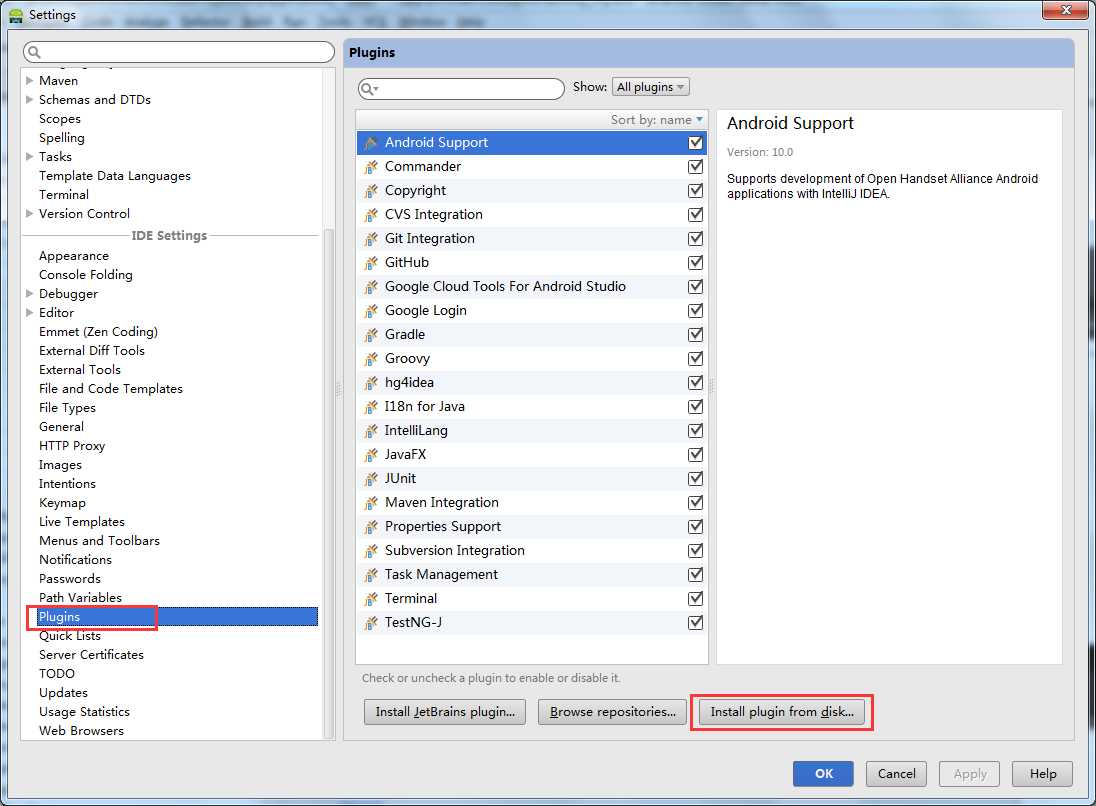Click Install JetBrains plugin button

(445, 712)
